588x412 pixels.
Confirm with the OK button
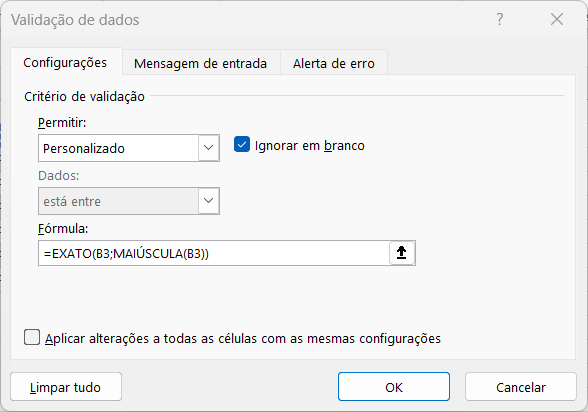[x=394, y=387]
